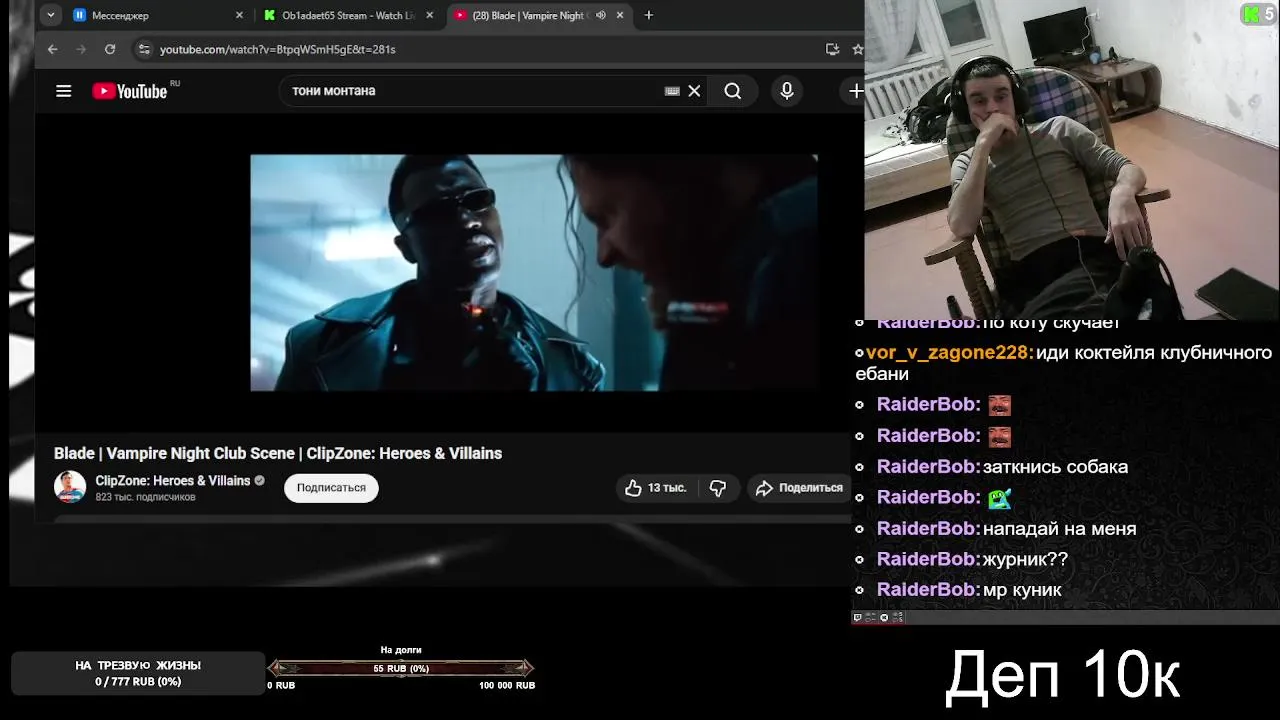The height and width of the screenshot is (720, 1280).
Task: Click vor_v_zagone228 username in chat
Action: coord(948,353)
